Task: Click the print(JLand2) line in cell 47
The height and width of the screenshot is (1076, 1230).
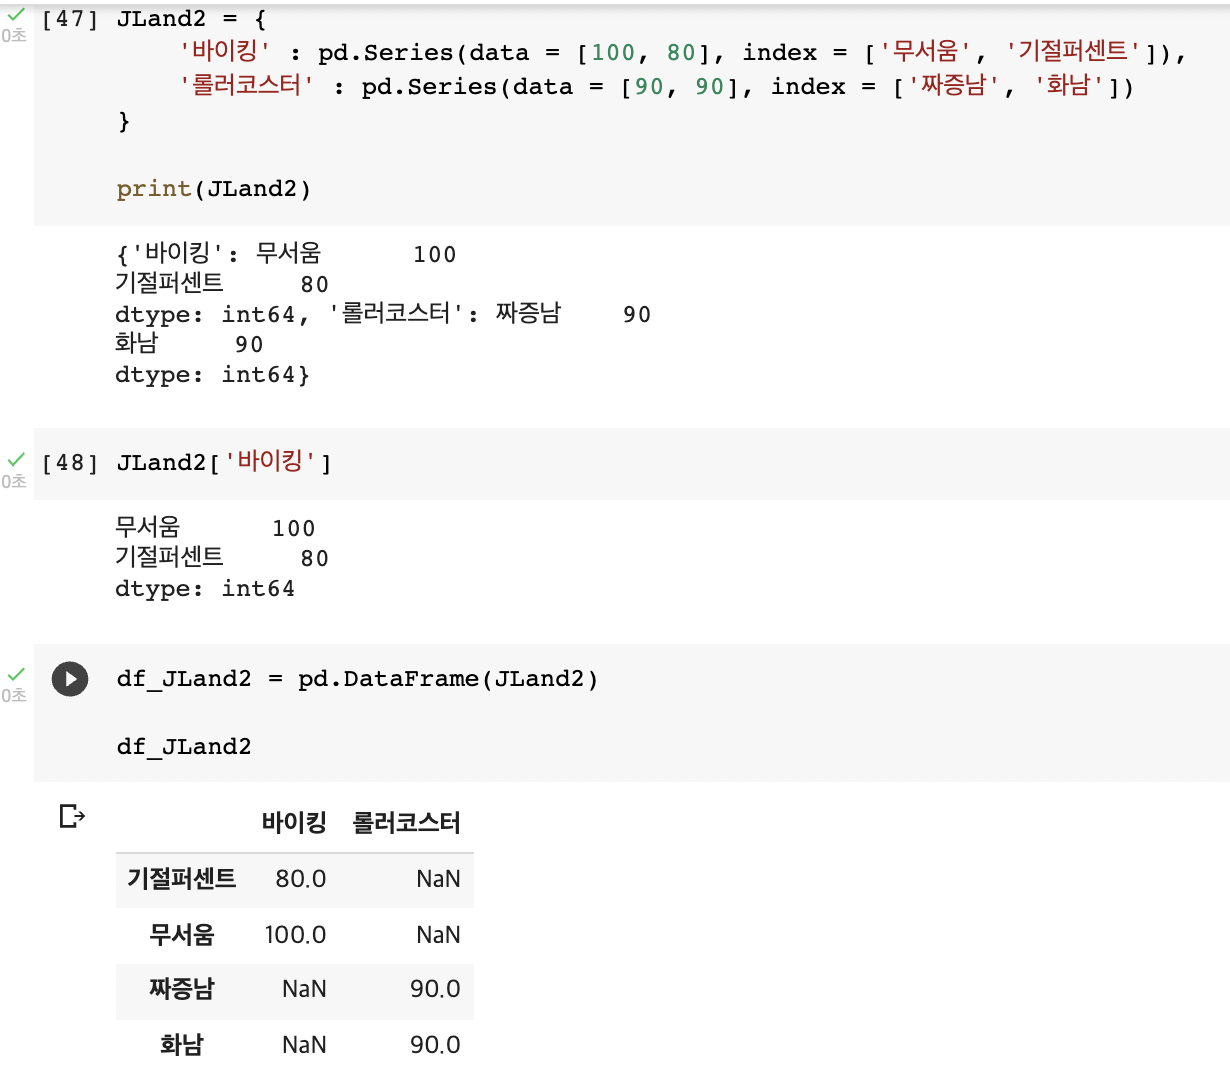Action: click(213, 189)
